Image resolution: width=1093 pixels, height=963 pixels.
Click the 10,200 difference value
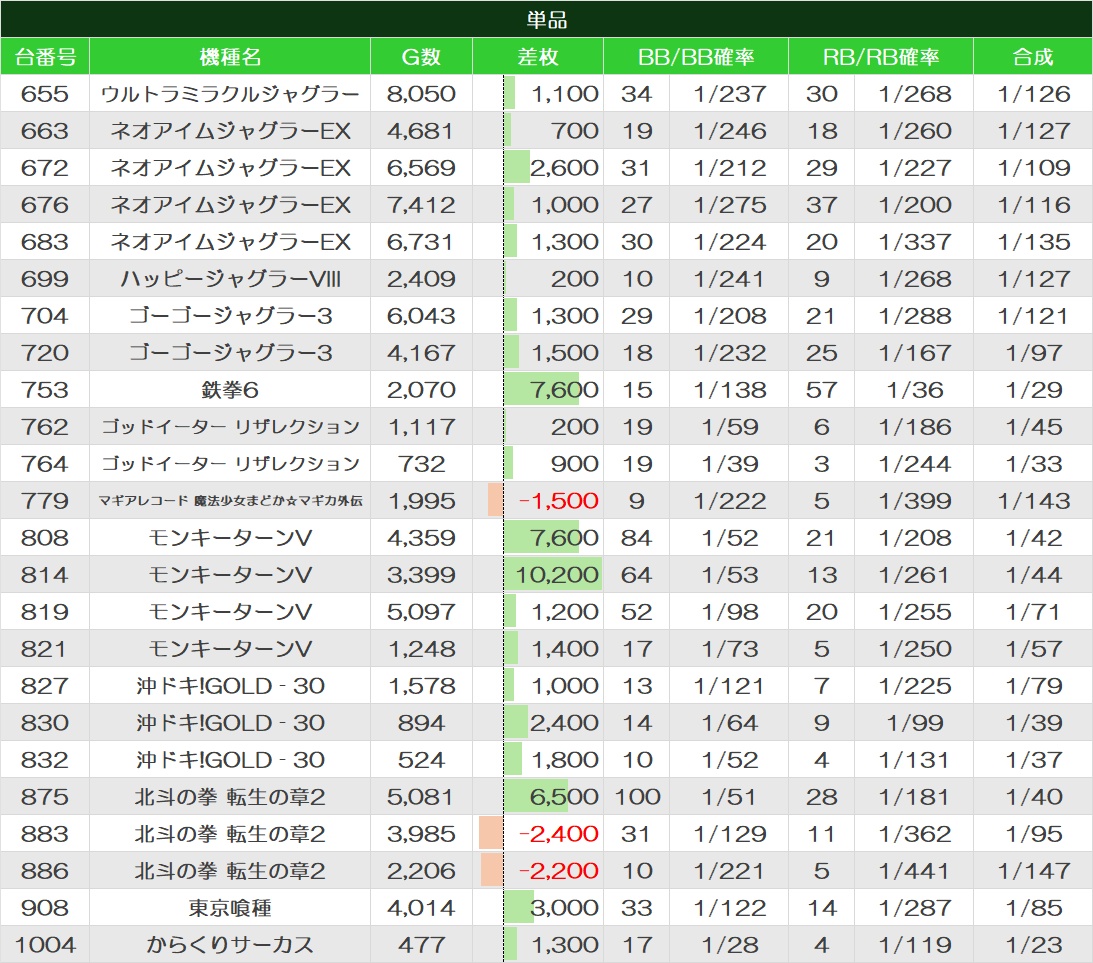557,574
